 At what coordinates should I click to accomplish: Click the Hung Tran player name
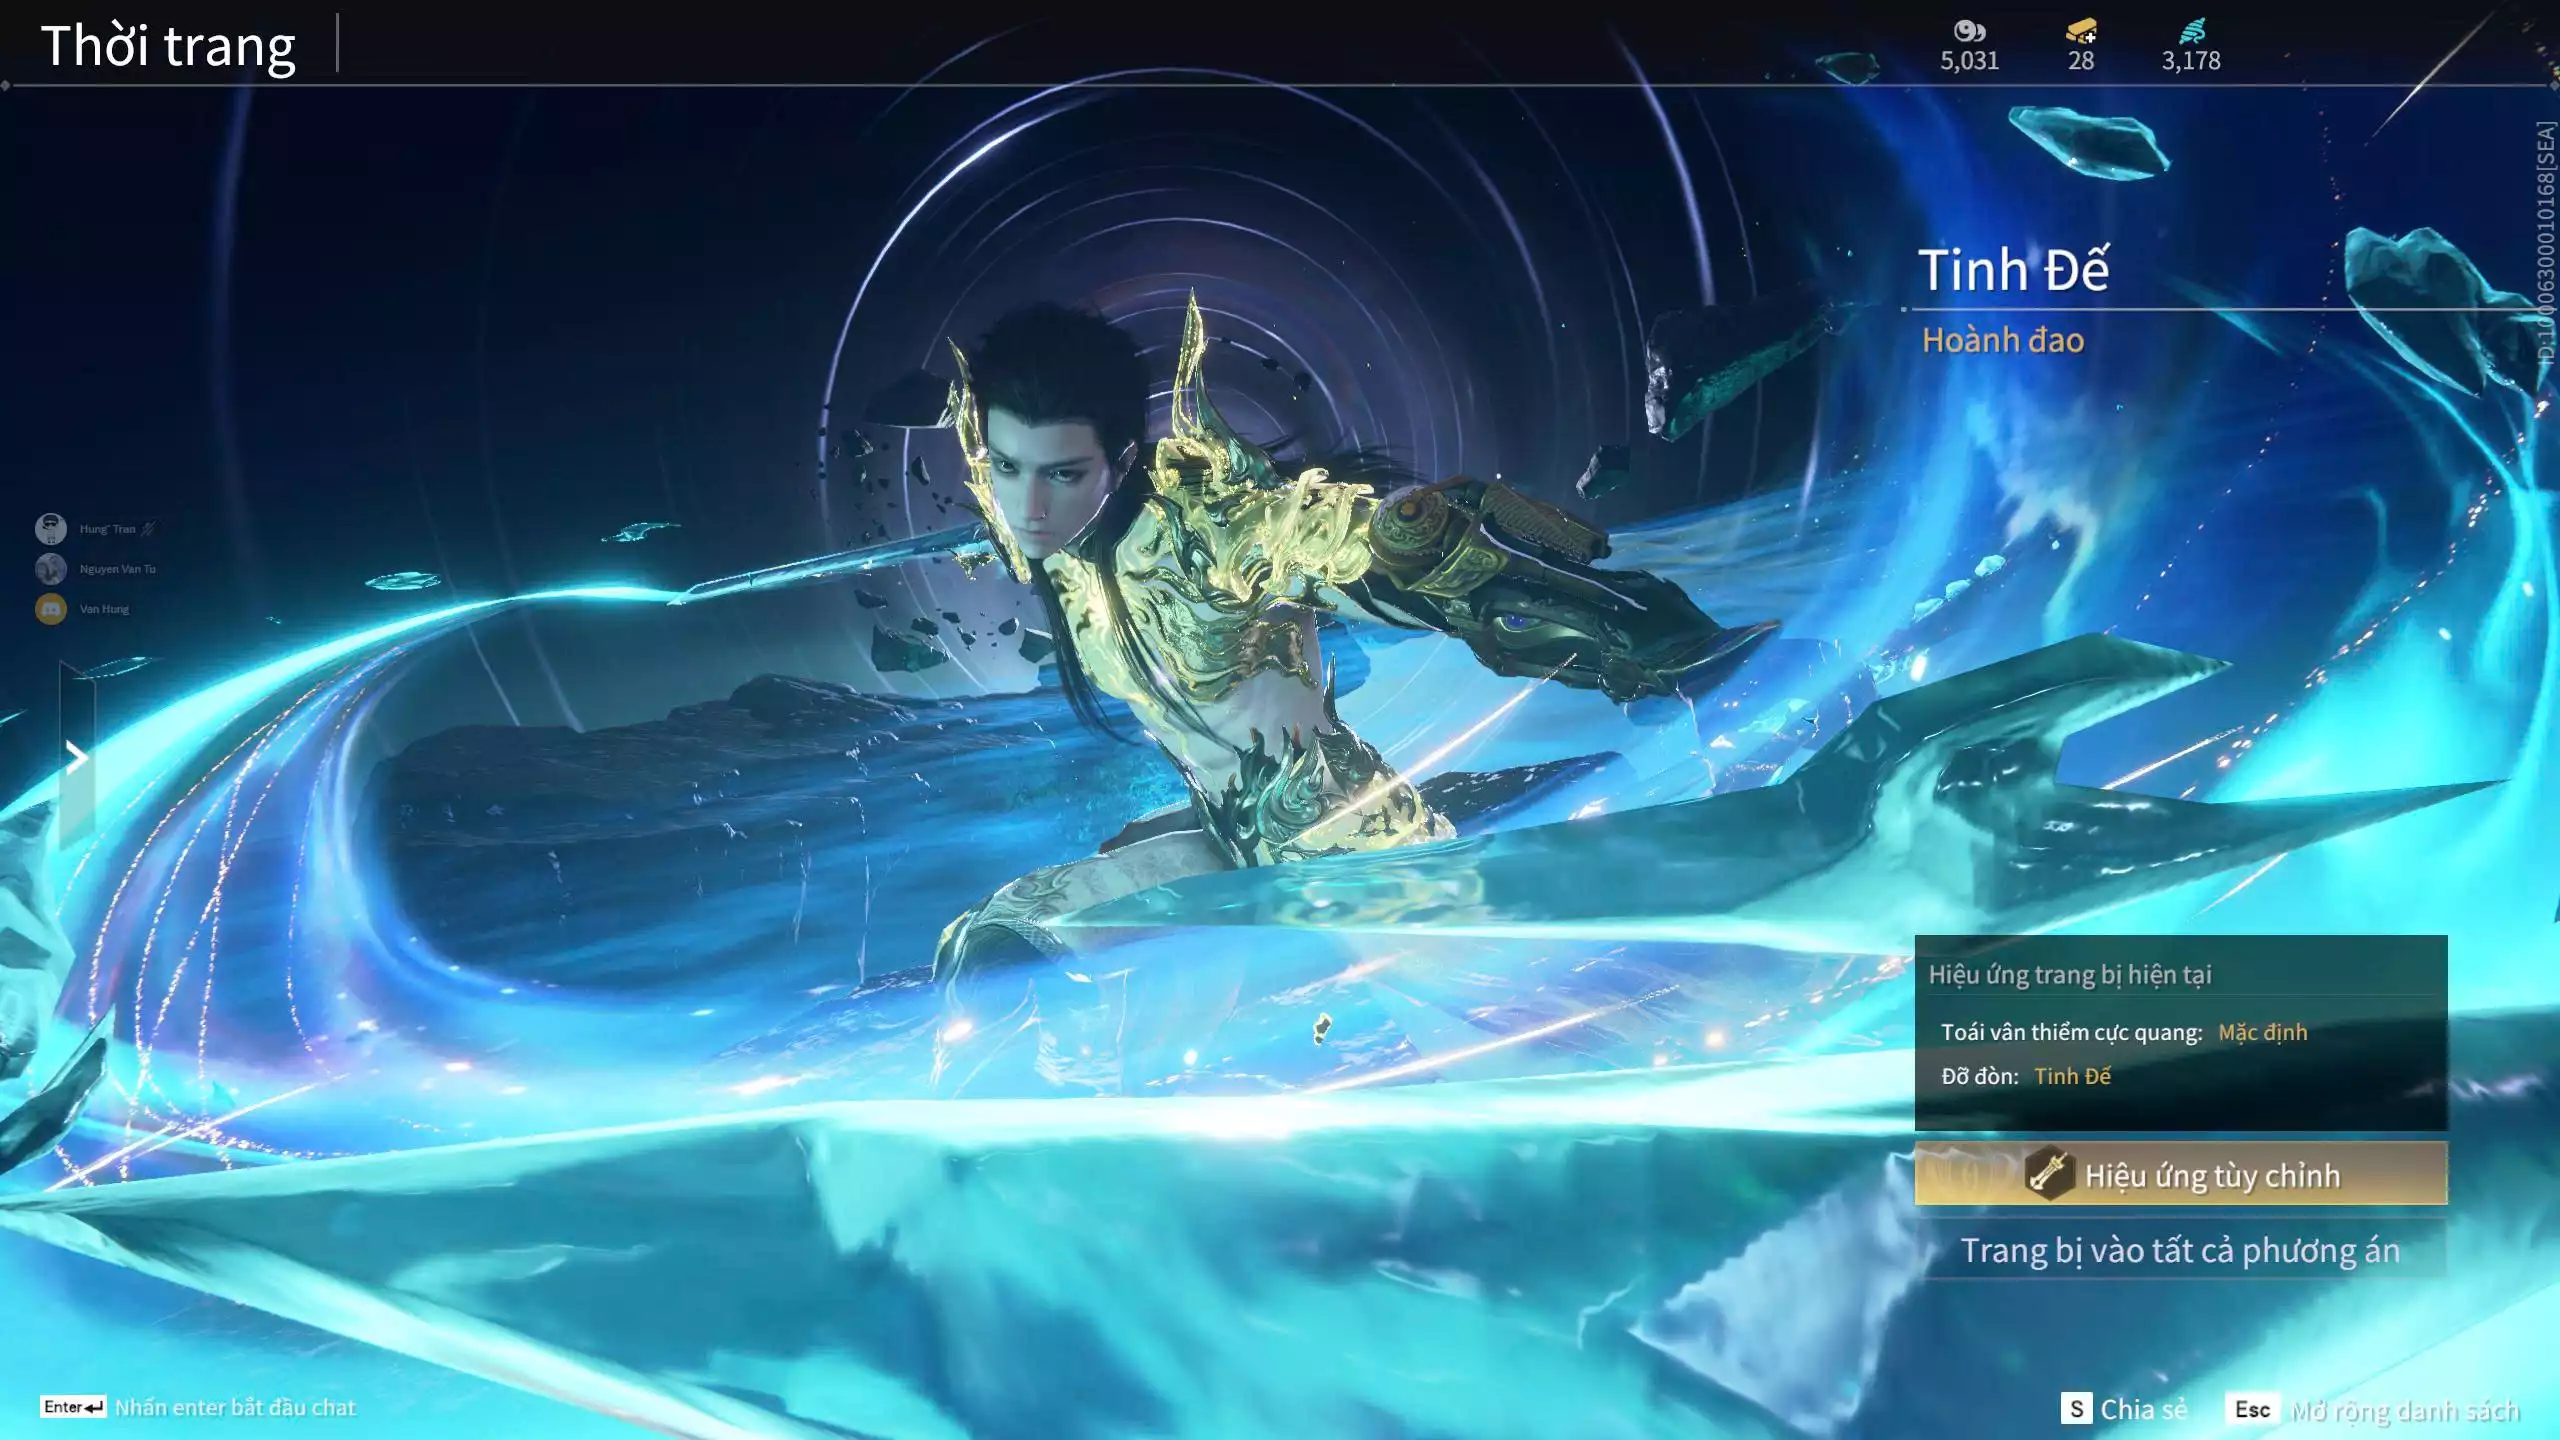pyautogui.click(x=107, y=529)
